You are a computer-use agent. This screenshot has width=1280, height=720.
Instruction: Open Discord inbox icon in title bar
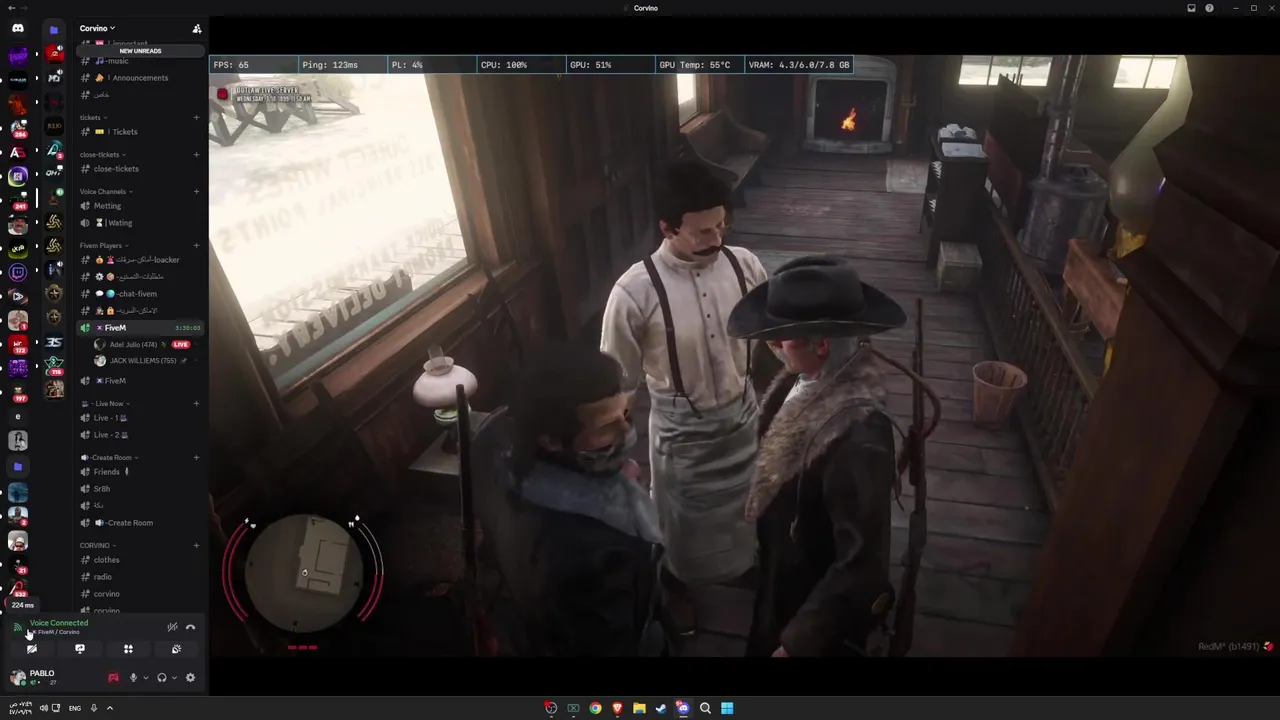point(1191,8)
